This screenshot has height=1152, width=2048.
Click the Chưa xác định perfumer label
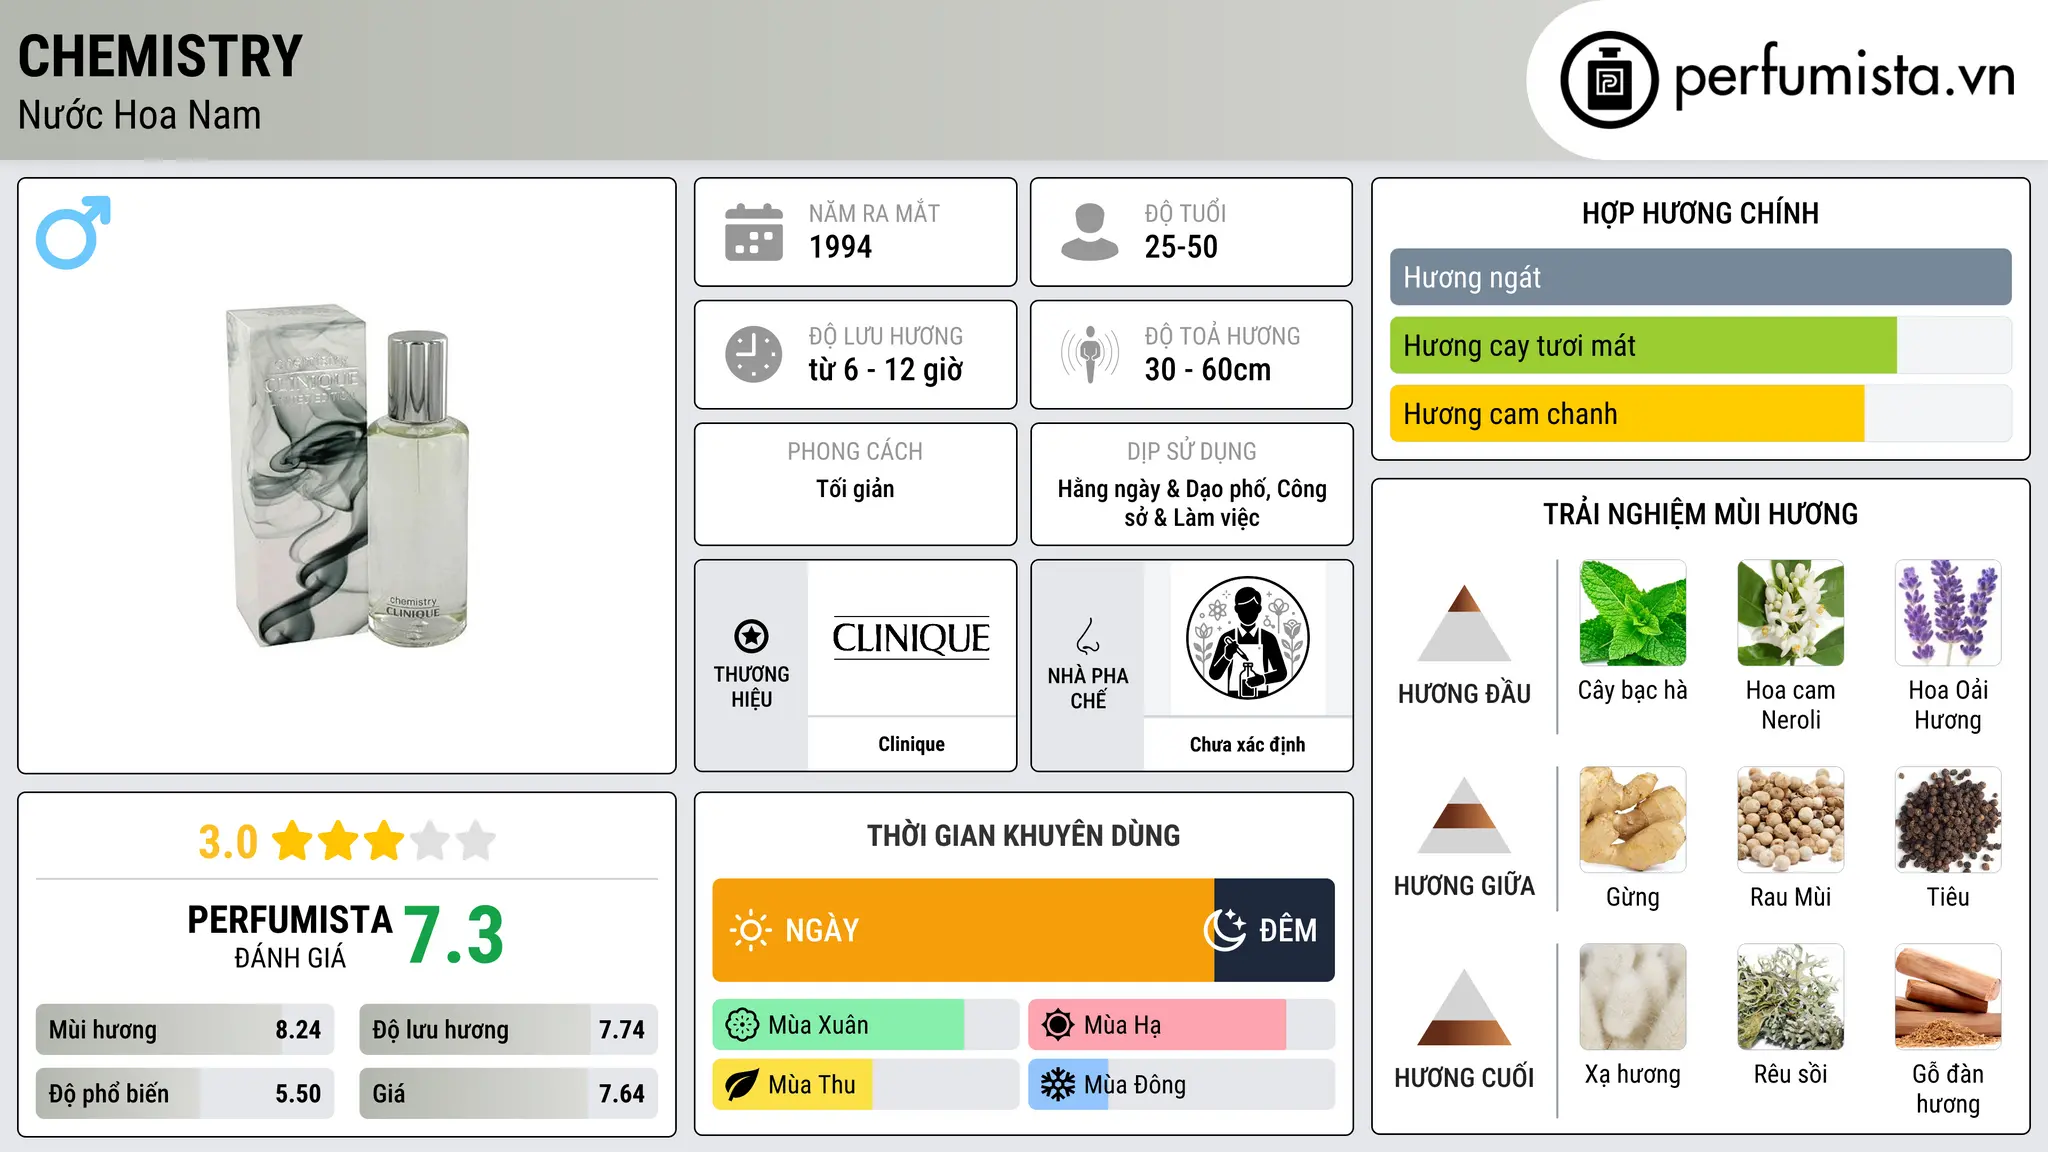coord(1247,744)
